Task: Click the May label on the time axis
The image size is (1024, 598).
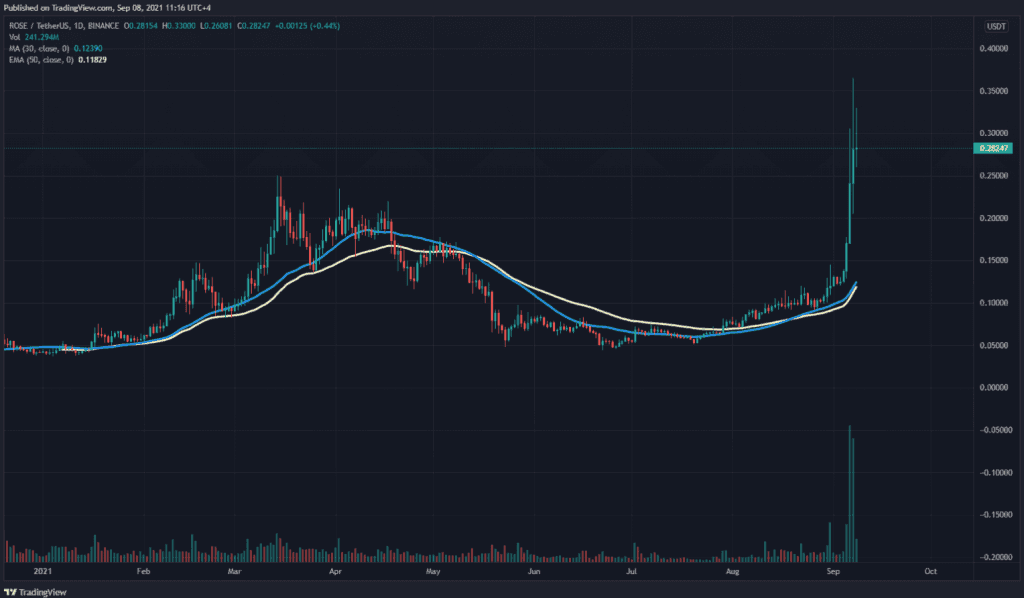Action: 432,571
